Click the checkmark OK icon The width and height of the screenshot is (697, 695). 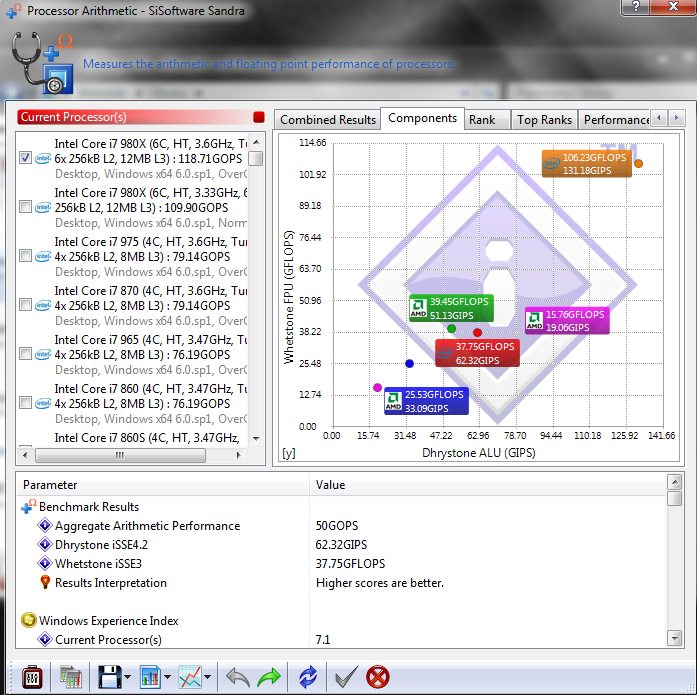click(346, 678)
